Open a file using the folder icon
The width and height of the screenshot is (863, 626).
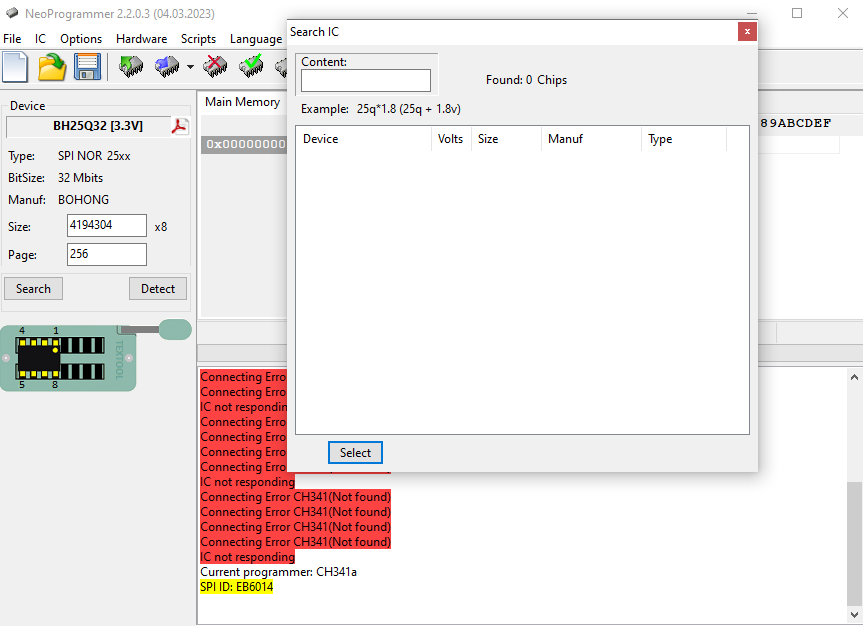tap(52, 67)
